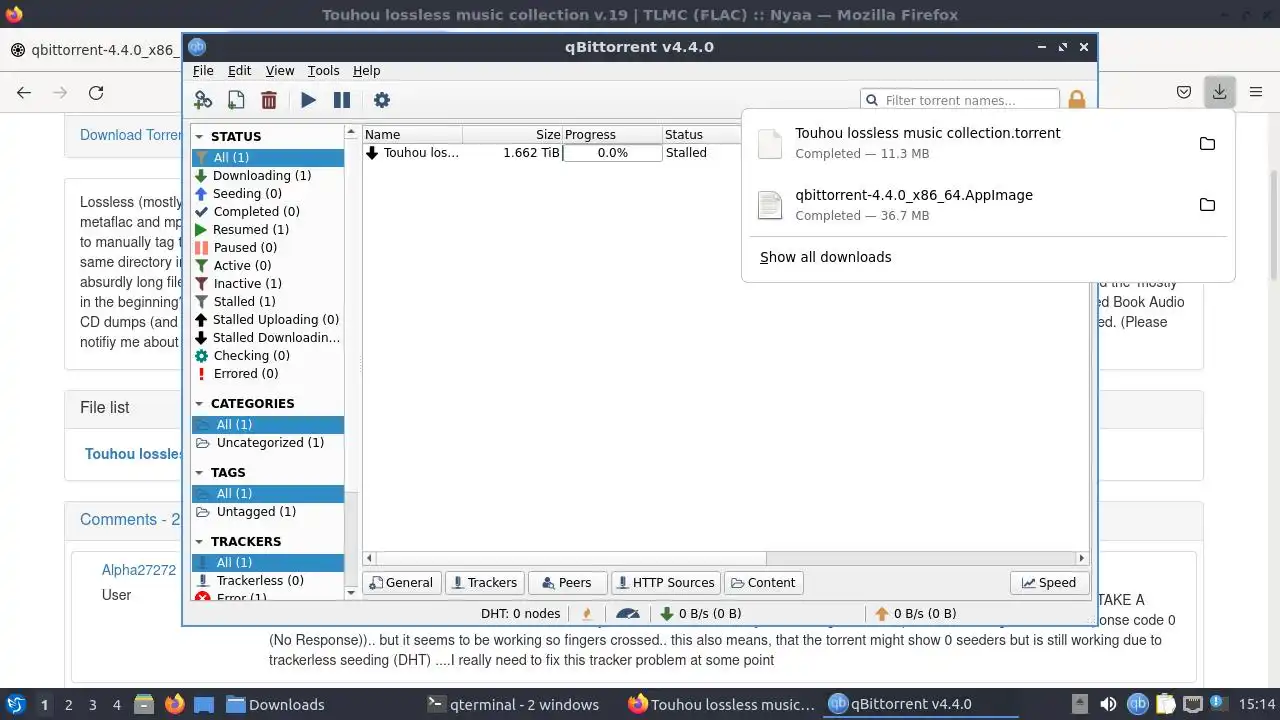Screen dimensions: 1280x720
Task: Click DHT: 0 nodes status text
Action: [520, 613]
